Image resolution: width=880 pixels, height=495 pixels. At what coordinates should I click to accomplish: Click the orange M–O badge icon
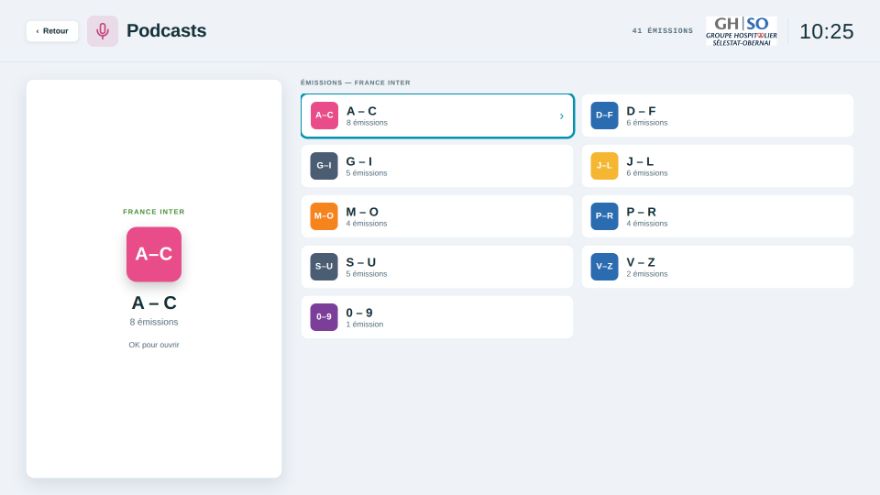(324, 216)
